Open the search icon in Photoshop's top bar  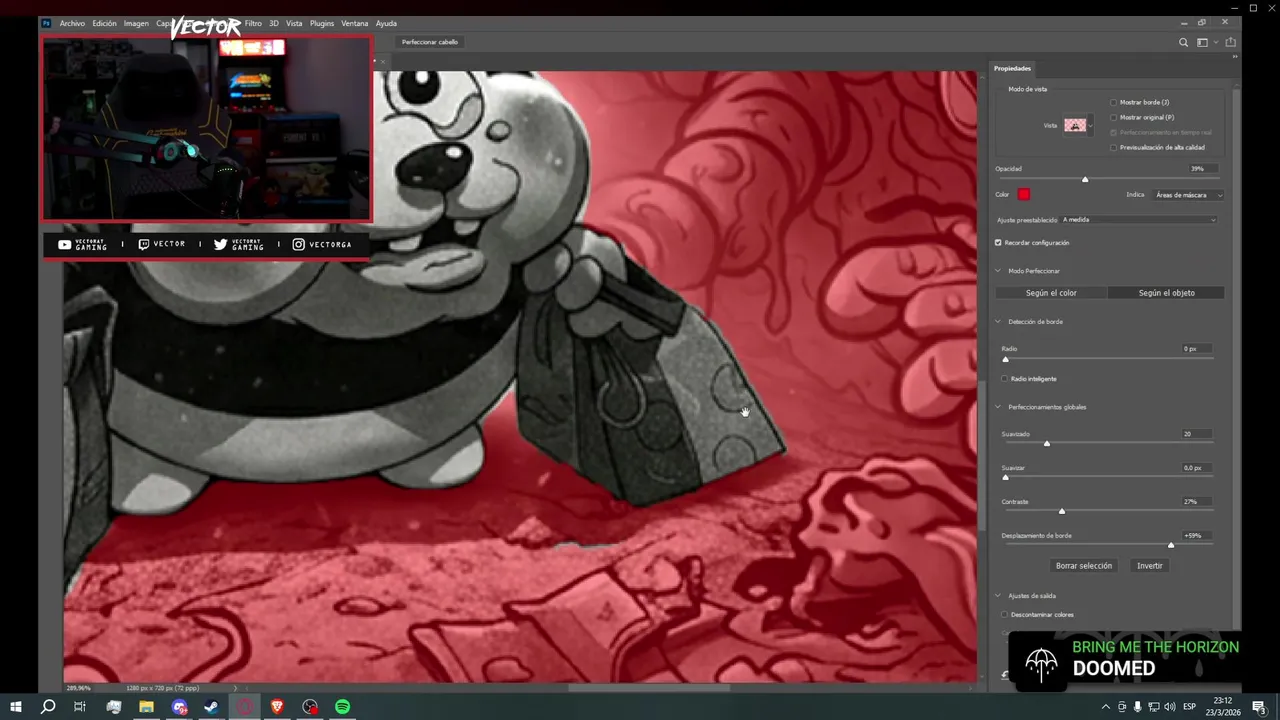point(1184,42)
